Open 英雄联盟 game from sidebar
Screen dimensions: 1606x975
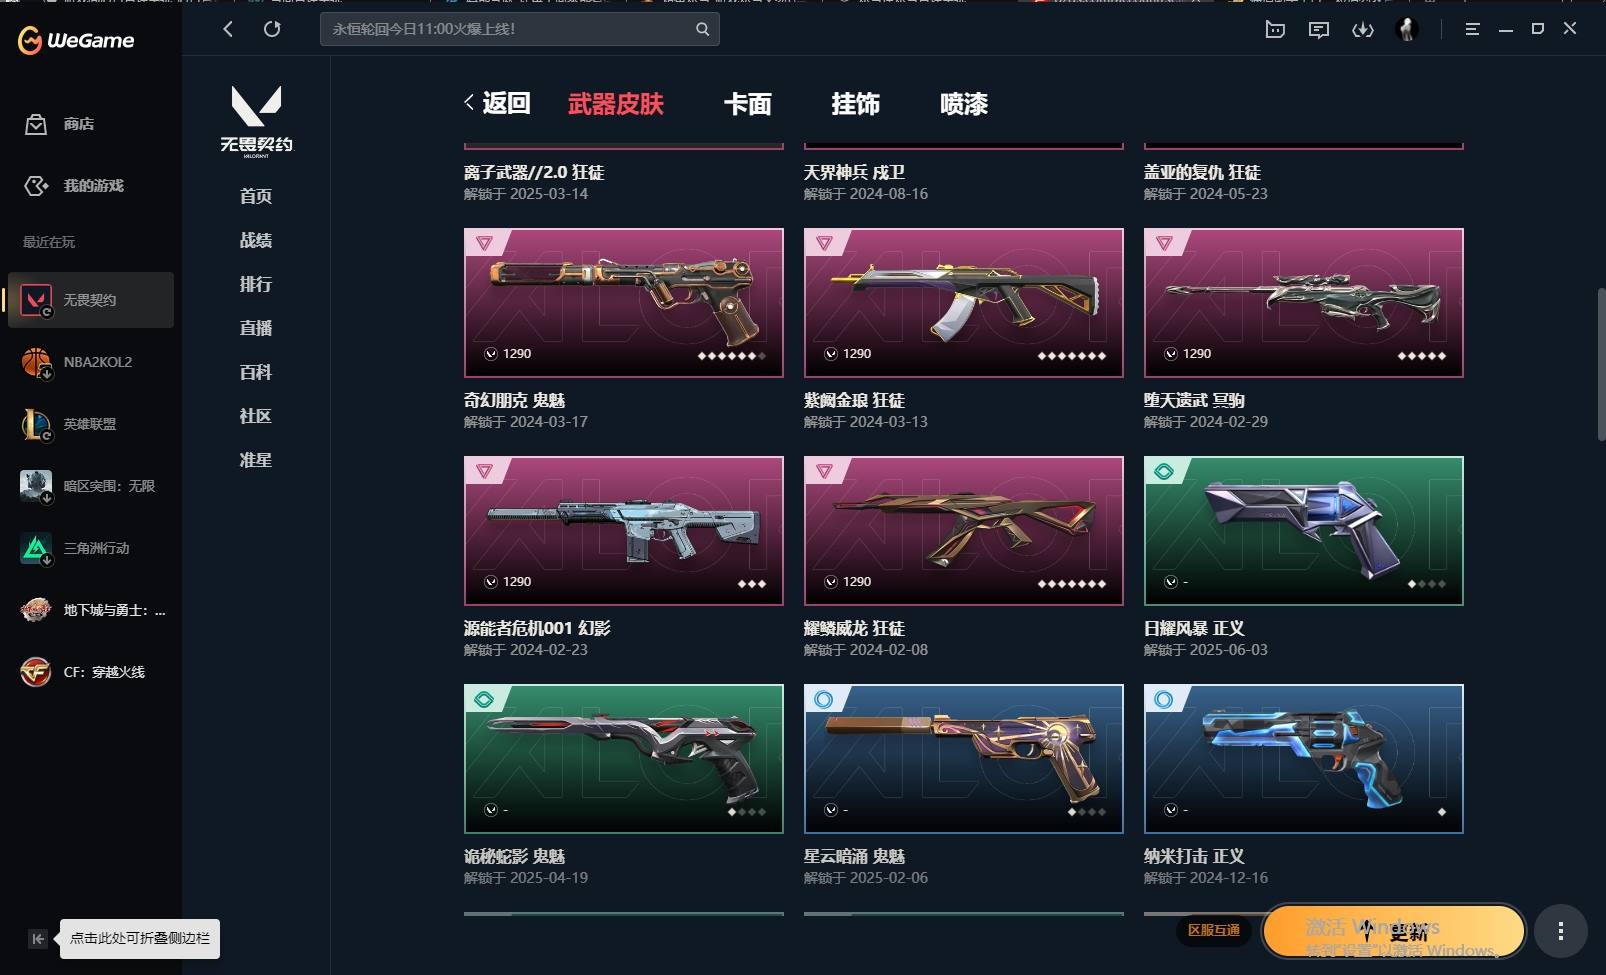36,424
